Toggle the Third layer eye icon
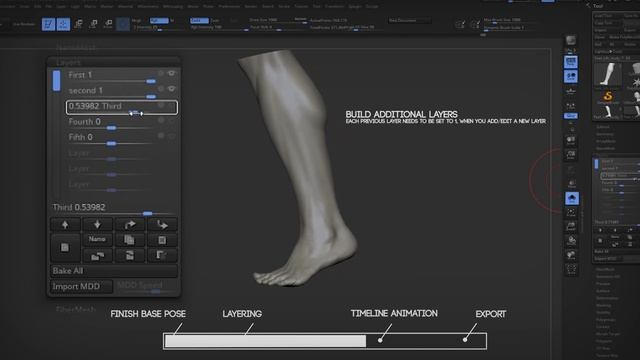640x360 pixels. 171,106
